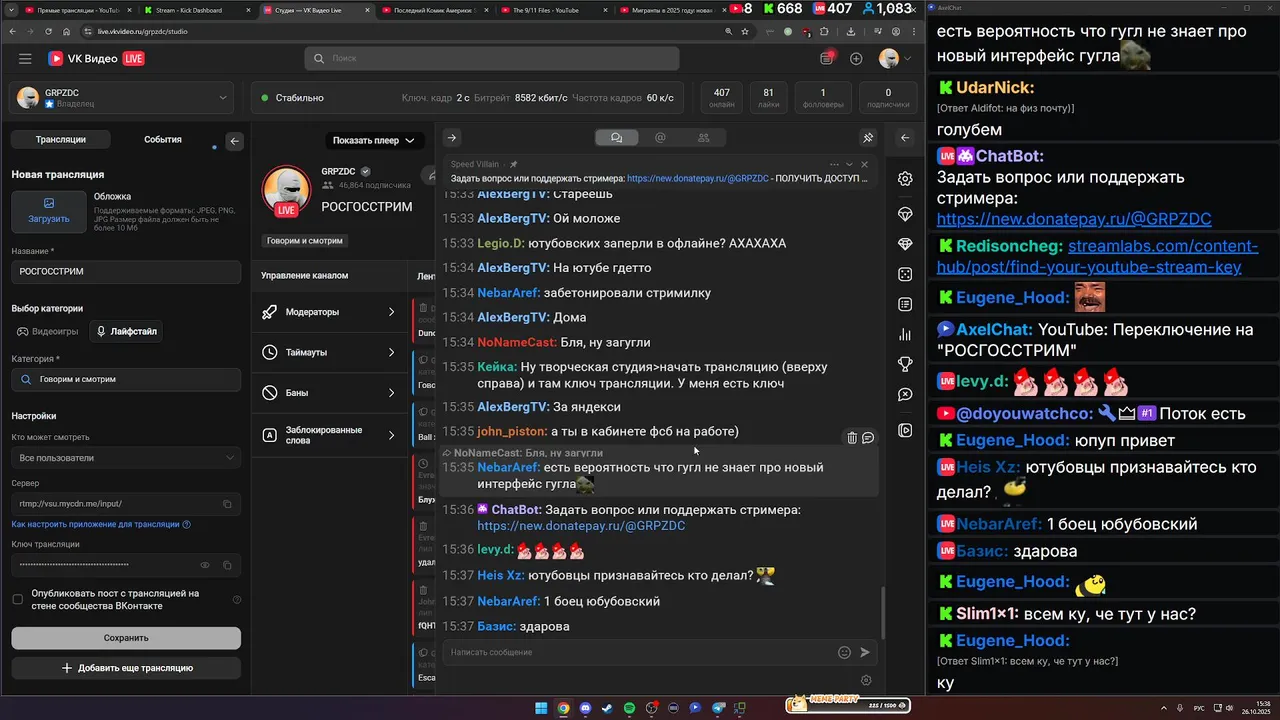Open emoji picker in chat input
1280x720 pixels.
tap(844, 652)
